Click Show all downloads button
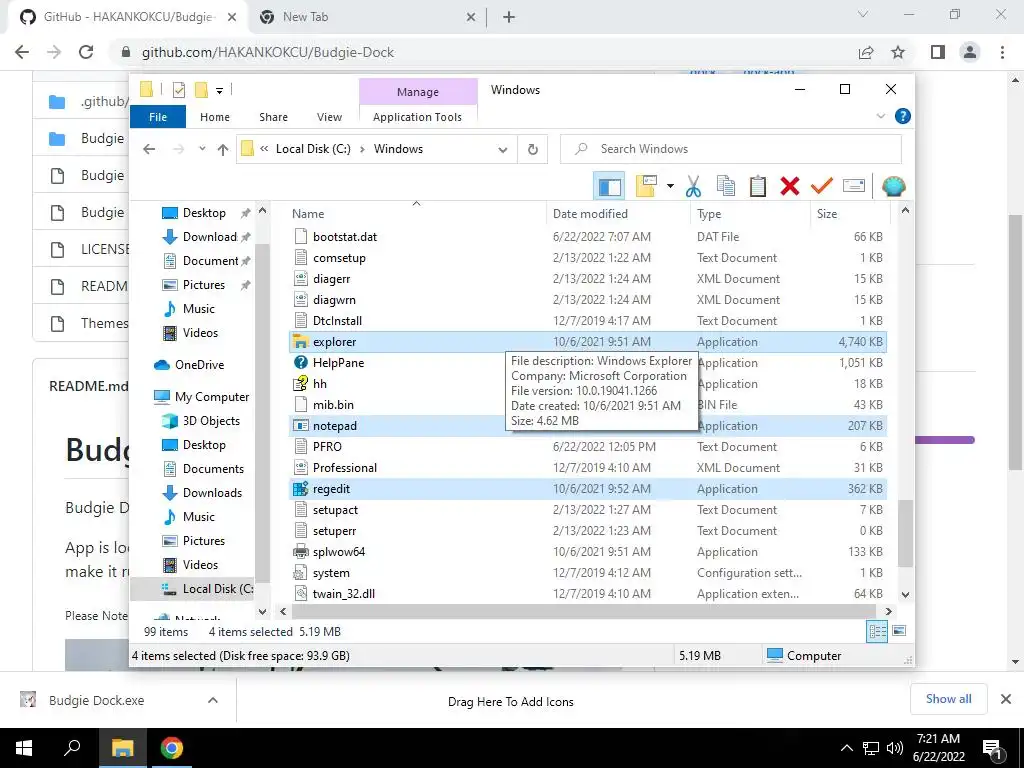 pos(948,699)
